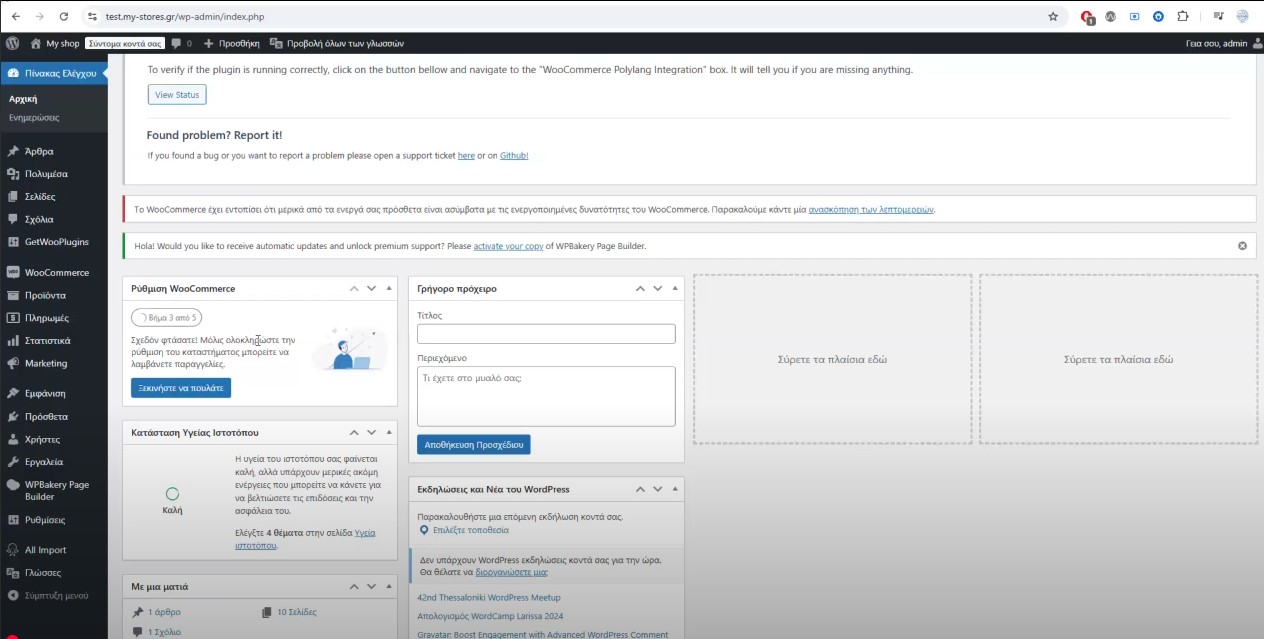1264x639 pixels.
Task: Open Εργαλεία tools sidebar icon
Action: coord(12,462)
